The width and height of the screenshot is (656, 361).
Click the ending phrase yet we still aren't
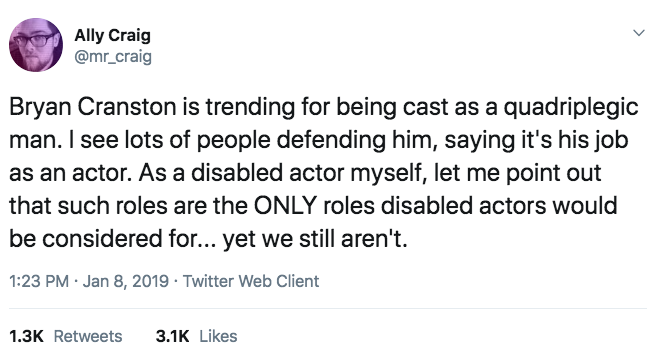pos(315,240)
